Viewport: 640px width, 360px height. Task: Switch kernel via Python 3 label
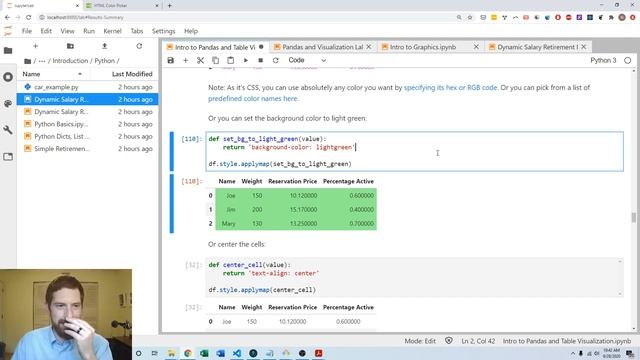pyautogui.click(x=603, y=60)
